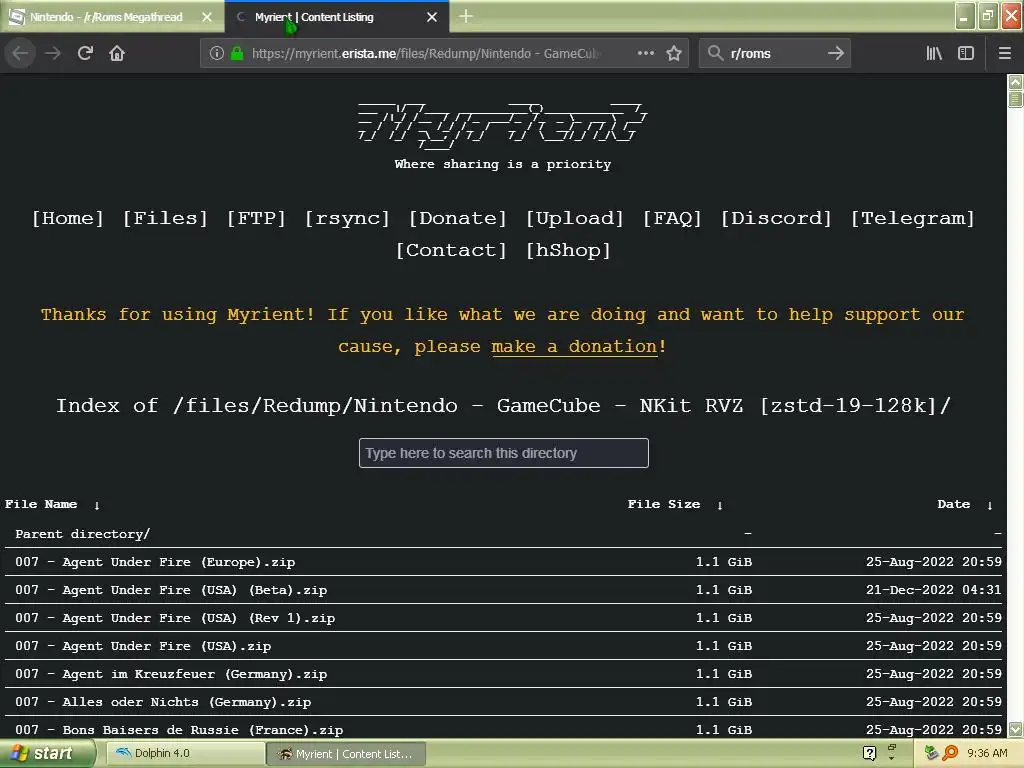Sort by File Name arrow
This screenshot has width=1024, height=768.
pos(97,505)
